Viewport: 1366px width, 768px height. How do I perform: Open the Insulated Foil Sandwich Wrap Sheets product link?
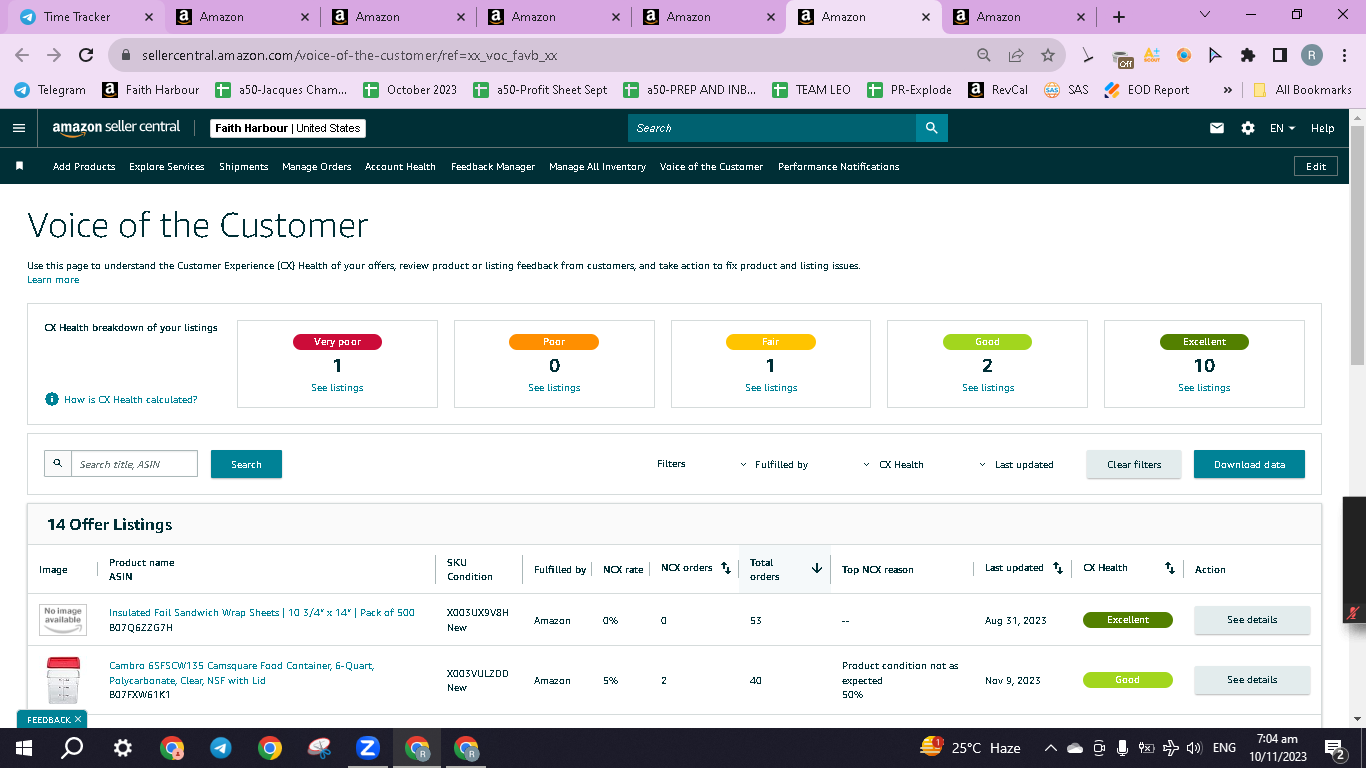pos(262,612)
